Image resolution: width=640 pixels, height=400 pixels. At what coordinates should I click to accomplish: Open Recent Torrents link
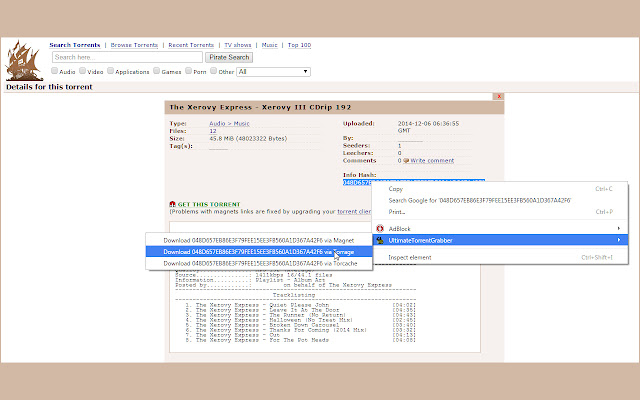coord(191,45)
